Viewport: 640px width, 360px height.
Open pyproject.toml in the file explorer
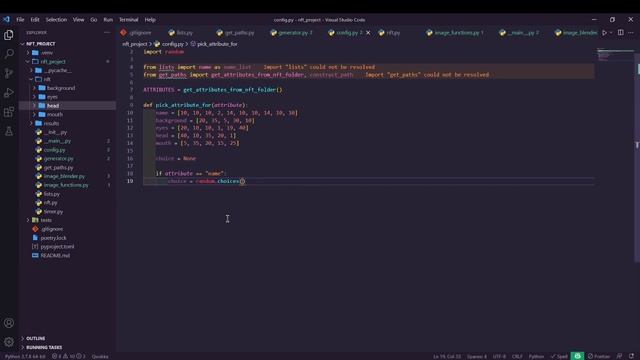[x=57, y=247]
